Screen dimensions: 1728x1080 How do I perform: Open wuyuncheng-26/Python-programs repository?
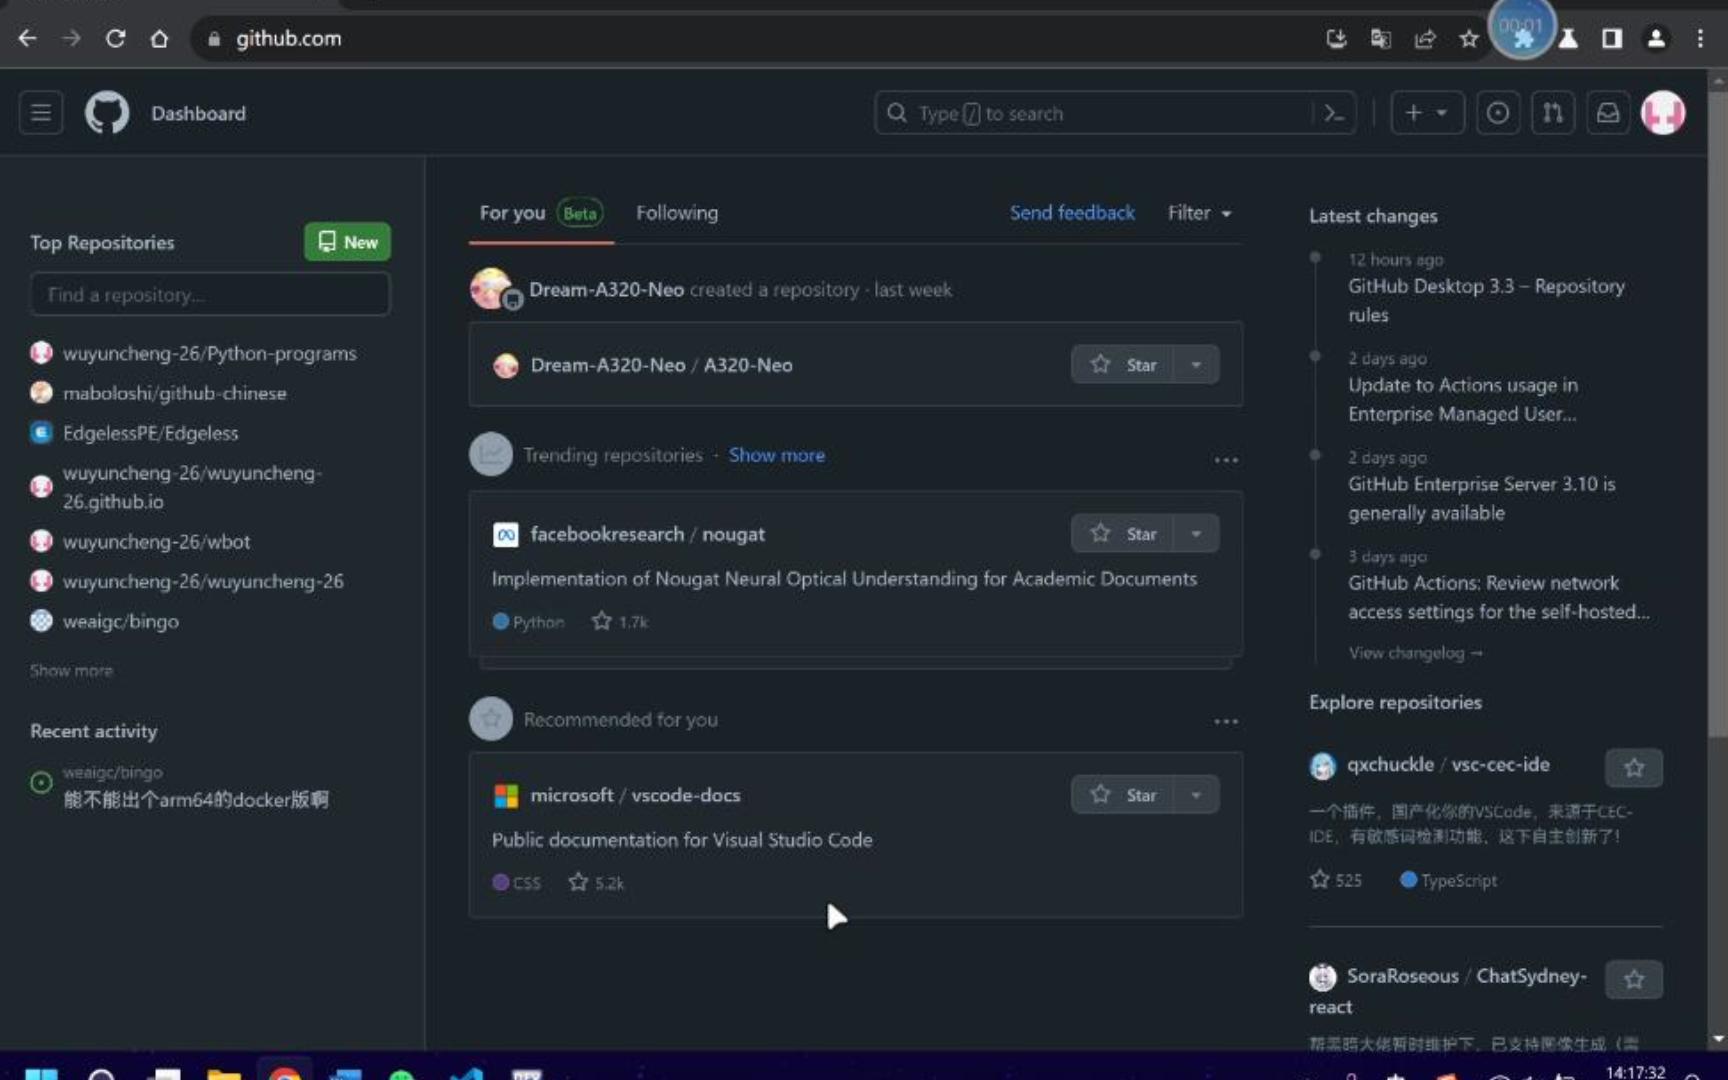coord(209,353)
